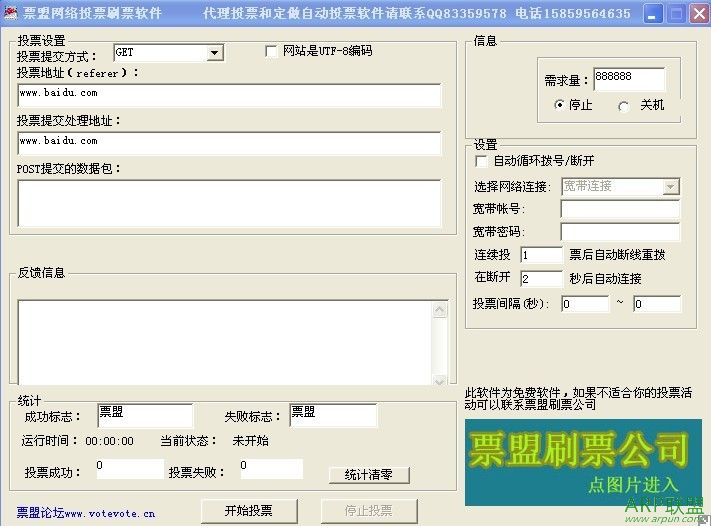Click the 宽带密码 input field
Viewport: 711px width, 526px height.
(620, 232)
